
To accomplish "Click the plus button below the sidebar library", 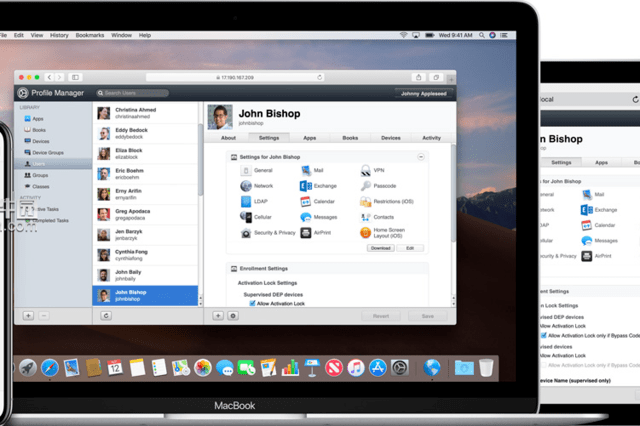I will pyautogui.click(x=28, y=315).
